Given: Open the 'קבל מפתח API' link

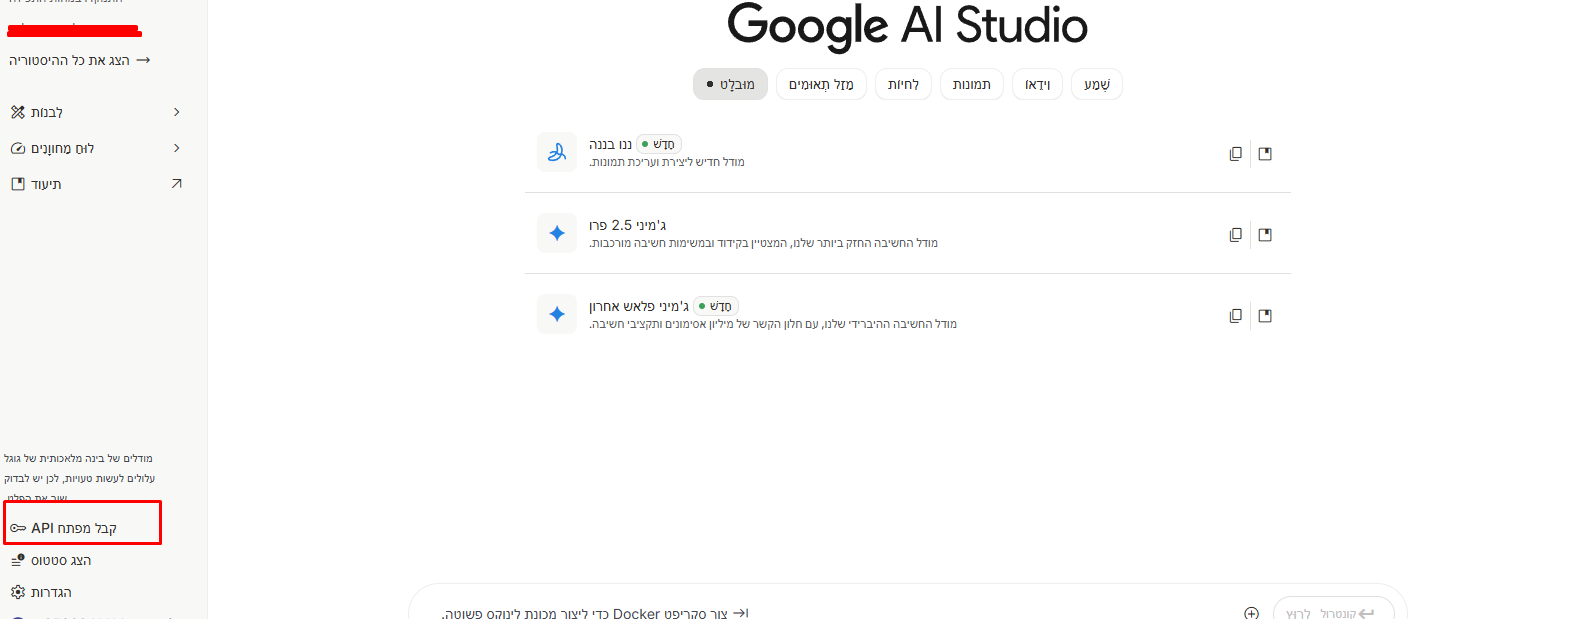Looking at the screenshot, I should coord(74,528).
